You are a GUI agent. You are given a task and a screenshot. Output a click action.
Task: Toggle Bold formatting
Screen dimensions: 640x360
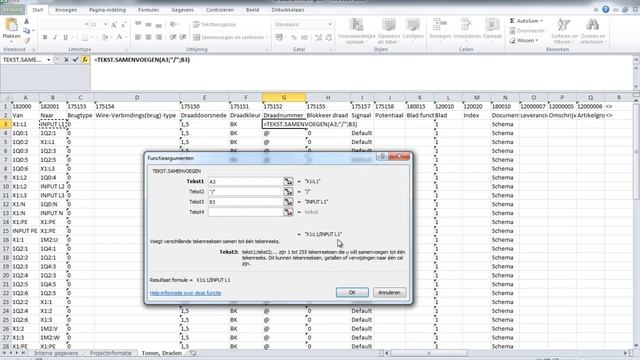click(x=45, y=37)
